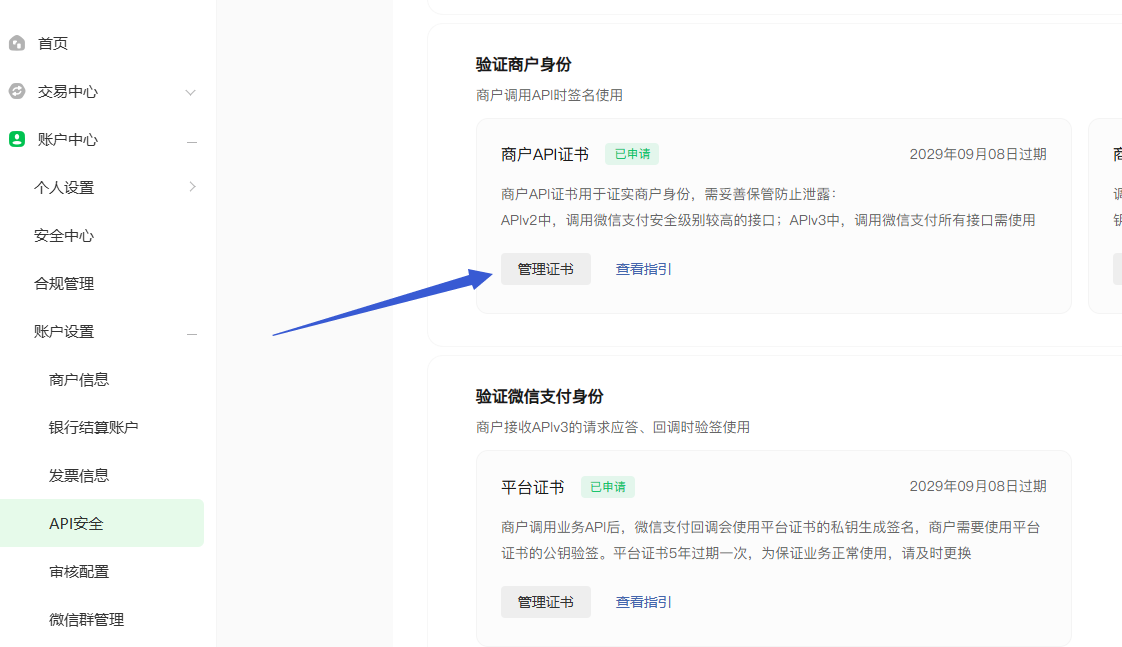Click the 验证商户身份 heading
The height and width of the screenshot is (647, 1122).
pos(524,64)
